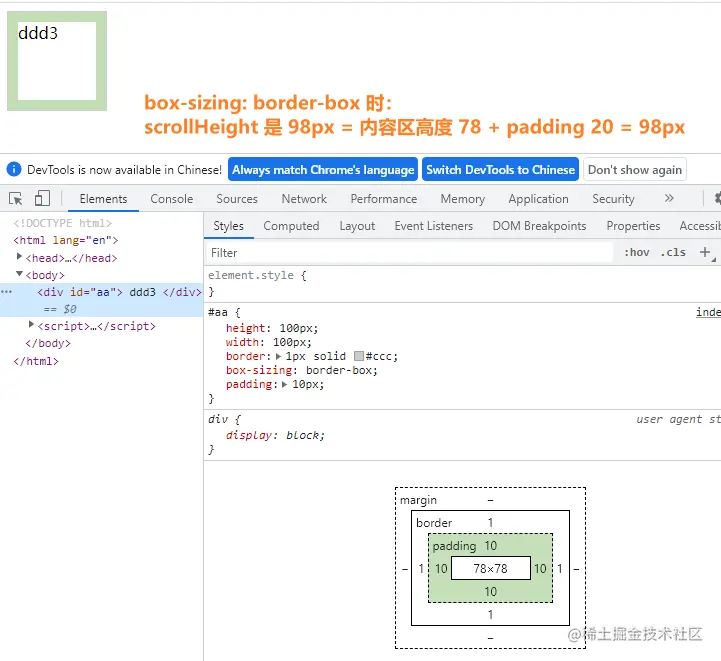Open the Security tab
This screenshot has width=721, height=661.
pyautogui.click(x=613, y=199)
